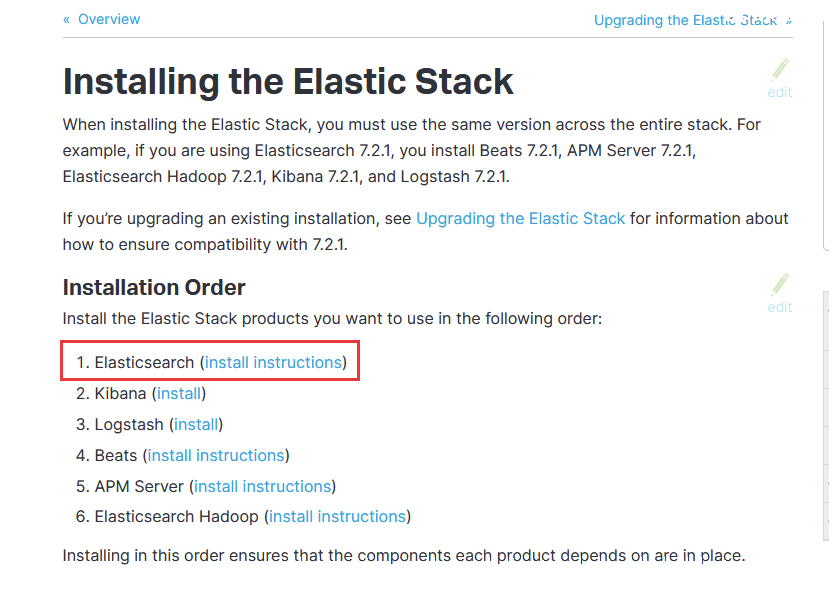Screen dimensions: 829x596
Task: Open the Overview previous-page link
Action: tap(109, 20)
